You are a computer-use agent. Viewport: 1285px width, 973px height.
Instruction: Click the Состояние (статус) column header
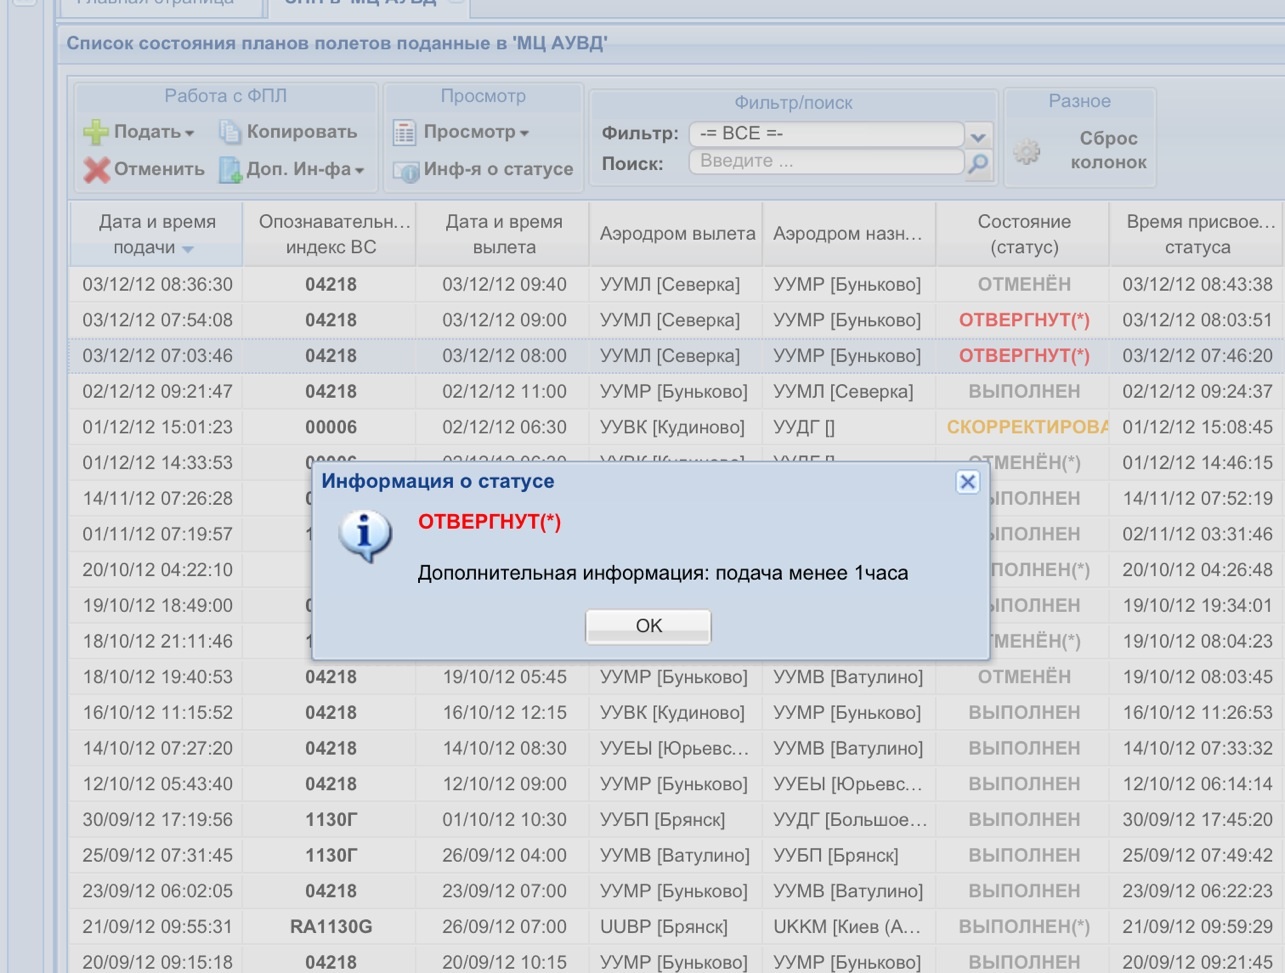click(1023, 234)
